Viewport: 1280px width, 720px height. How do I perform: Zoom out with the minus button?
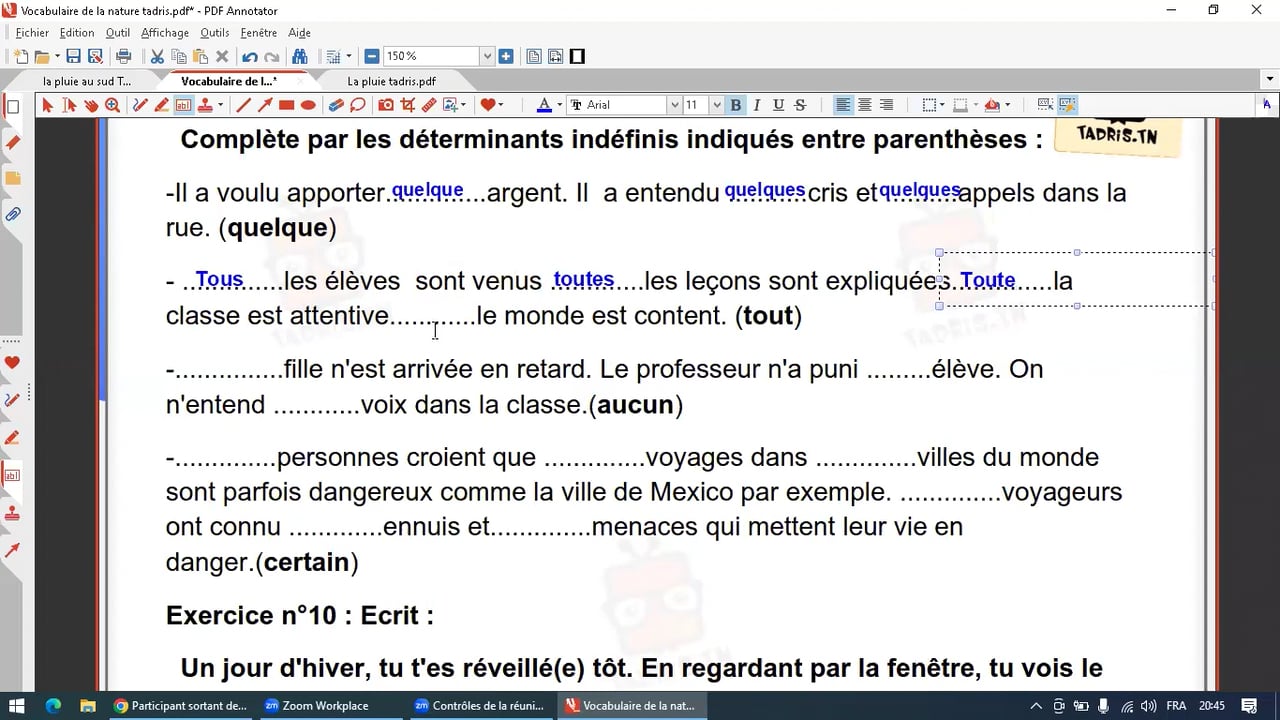pos(372,56)
